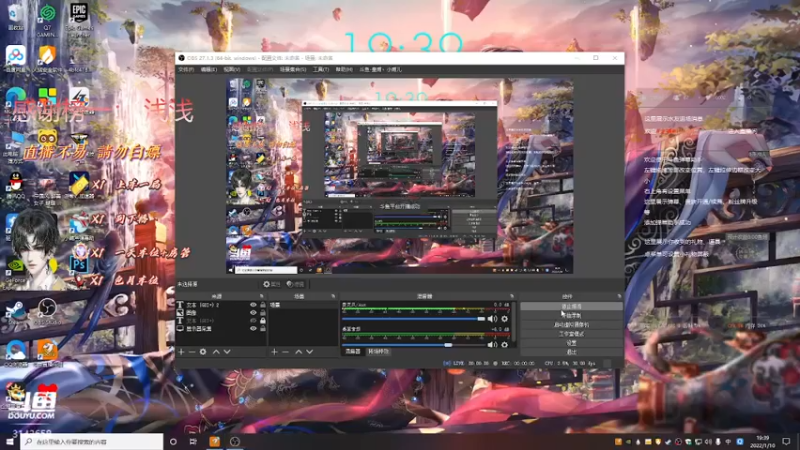
Task: Move scene up with the arrow icon
Action: [x=298, y=352]
